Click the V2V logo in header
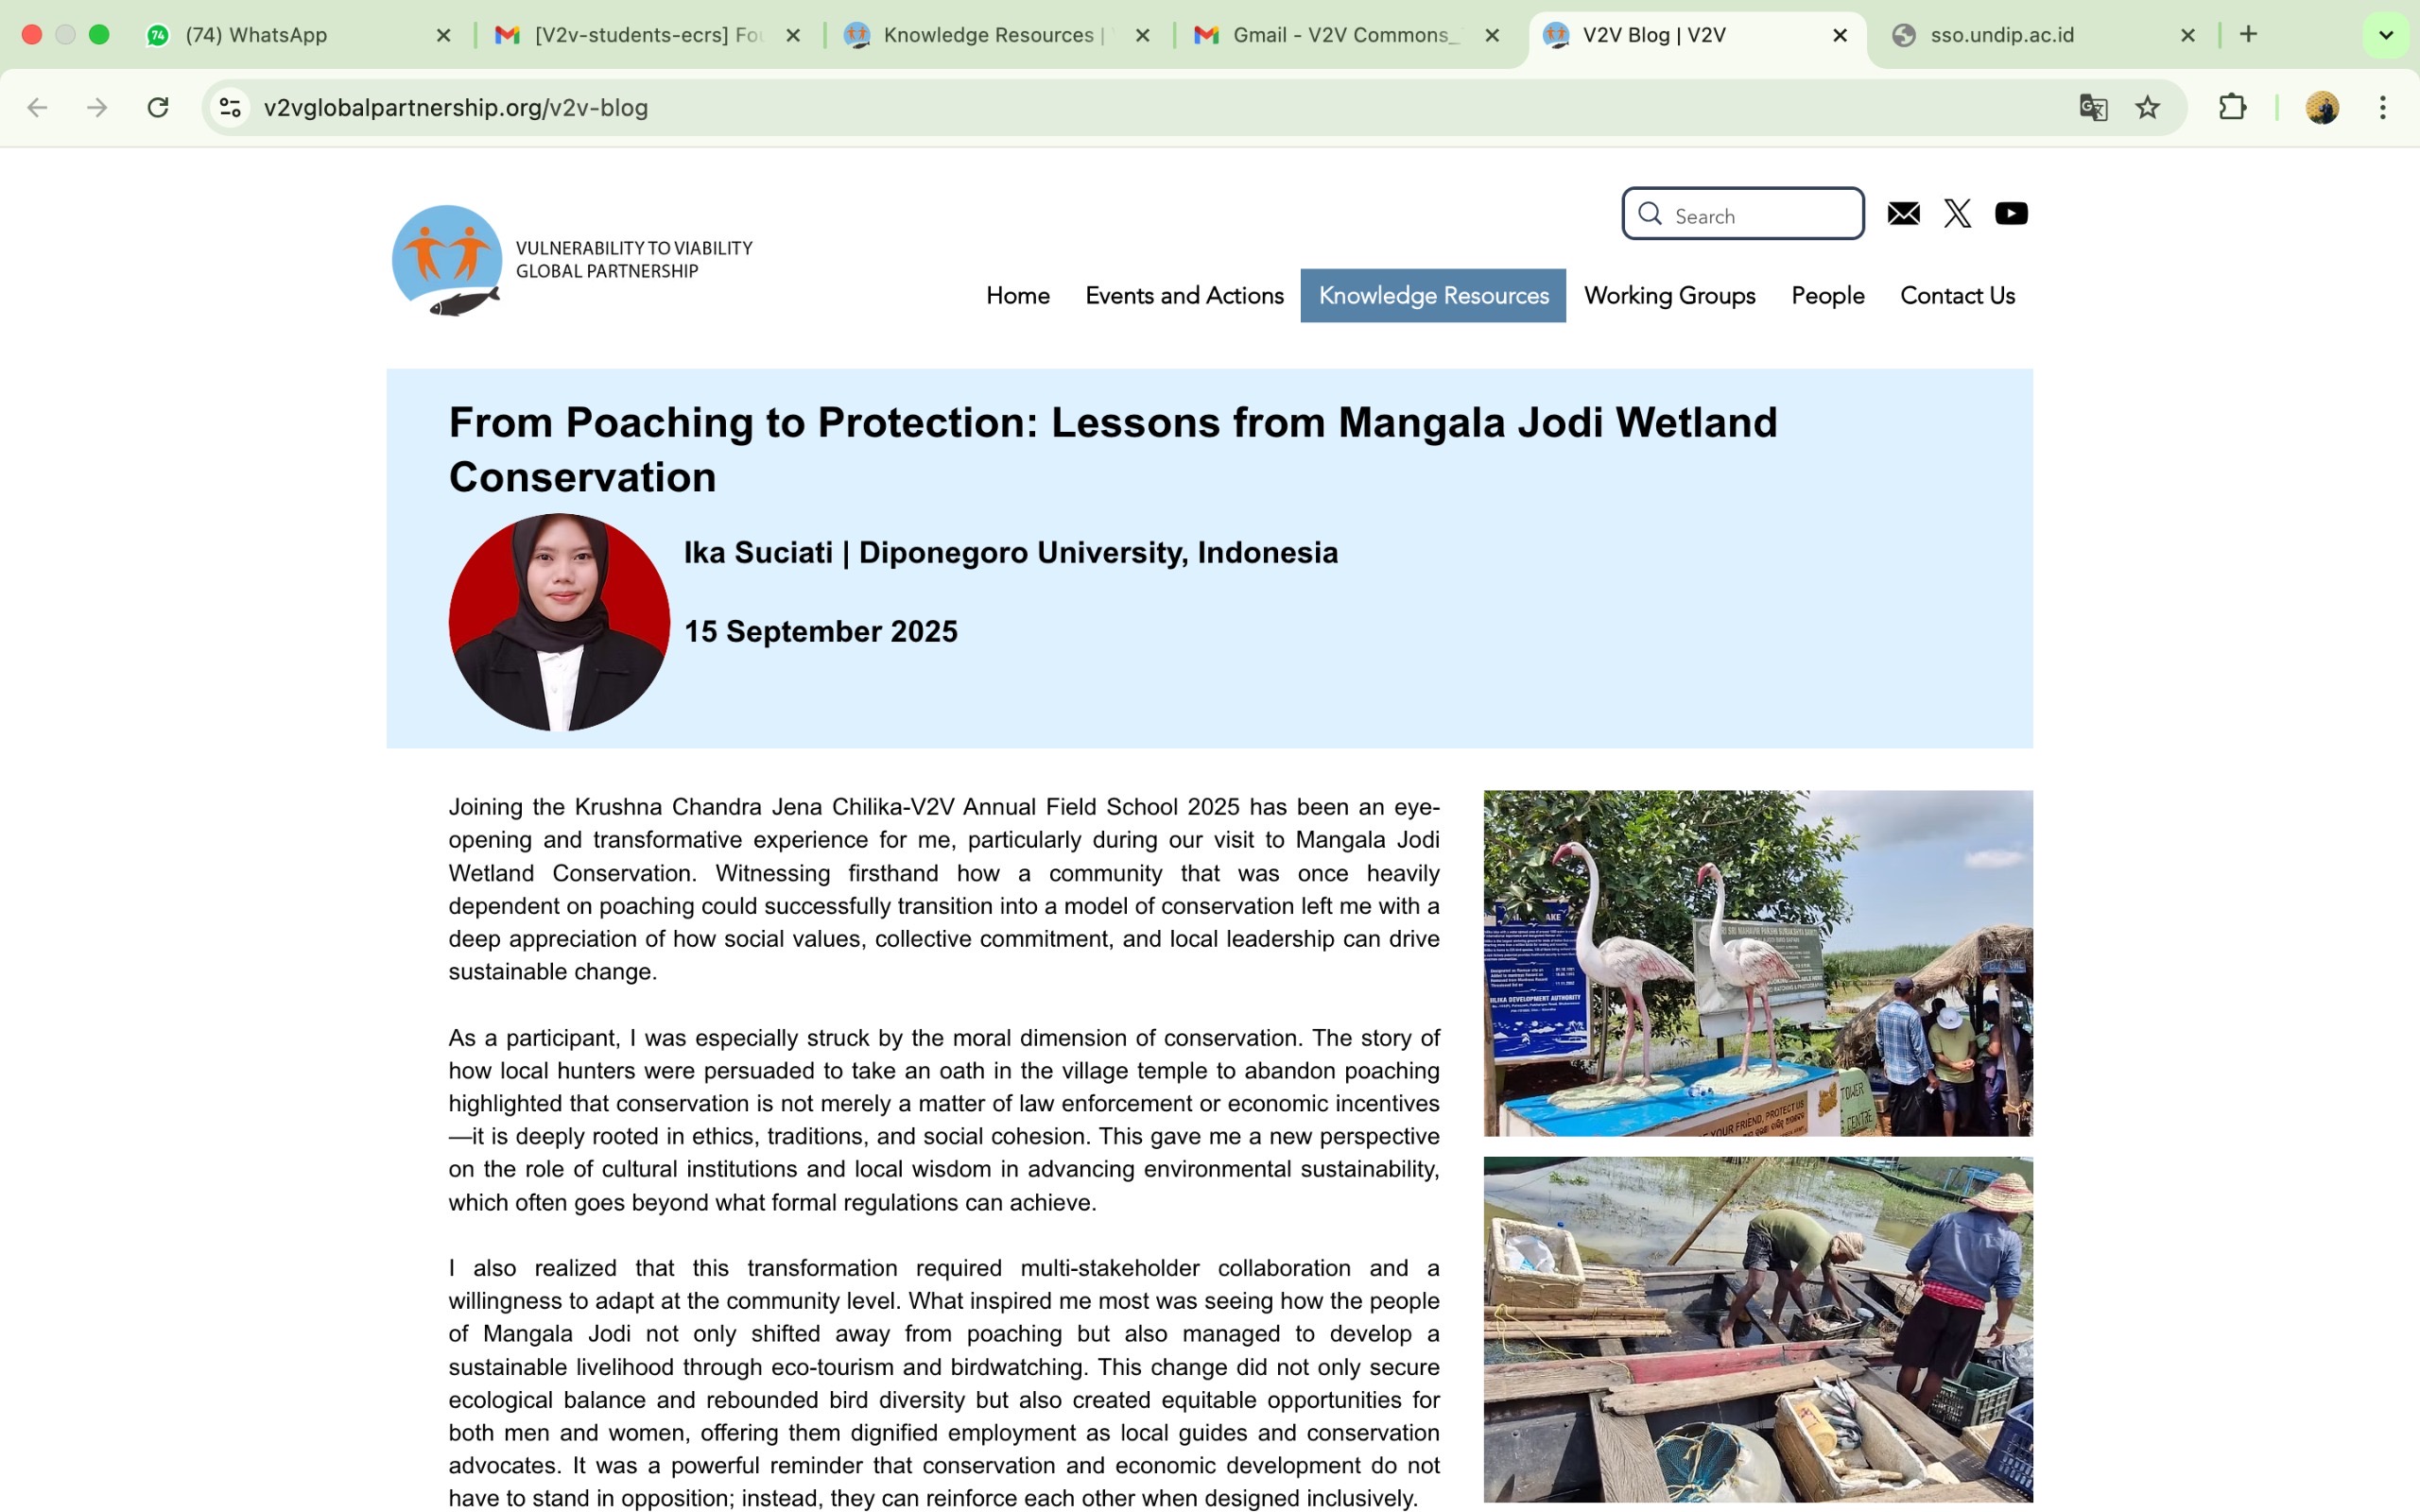The image size is (2420, 1512). [448, 260]
